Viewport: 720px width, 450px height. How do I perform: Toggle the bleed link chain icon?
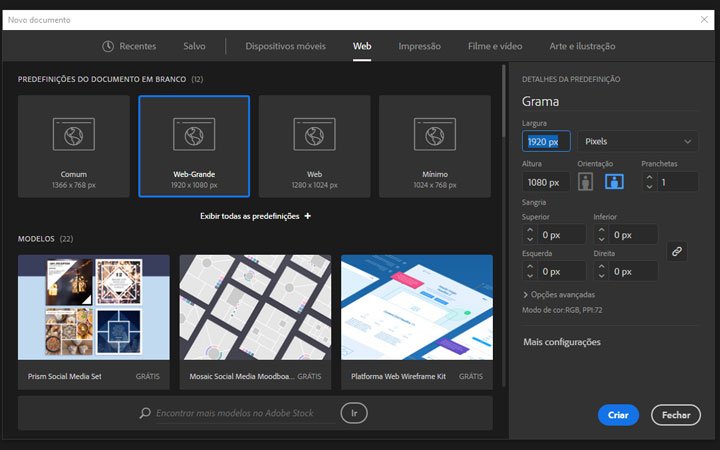pyautogui.click(x=677, y=252)
